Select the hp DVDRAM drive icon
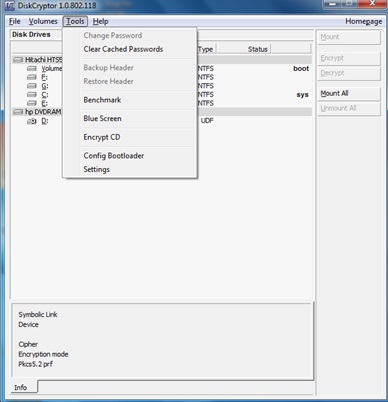Image resolution: width=388 pixels, height=402 pixels. click(x=18, y=112)
